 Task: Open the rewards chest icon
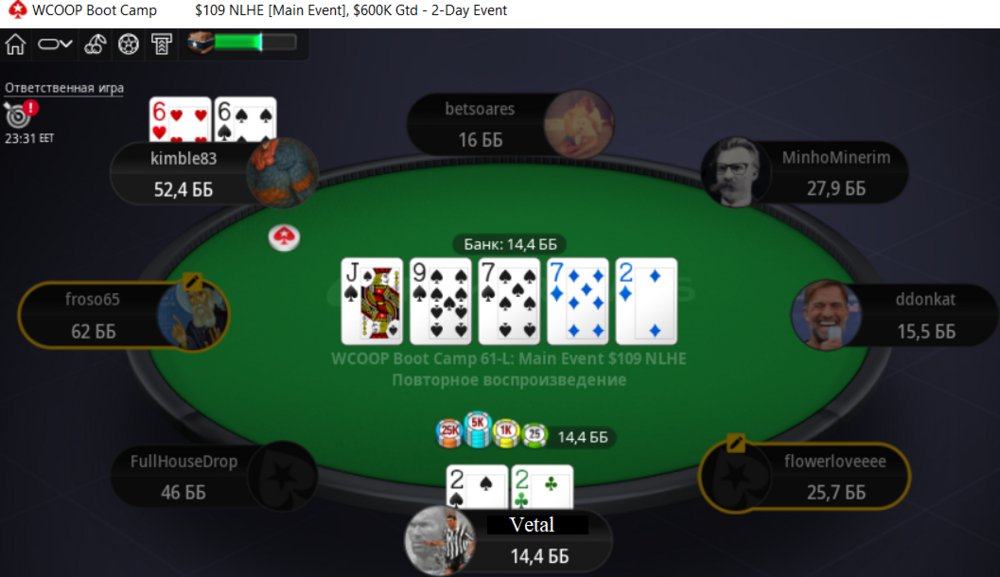200,43
